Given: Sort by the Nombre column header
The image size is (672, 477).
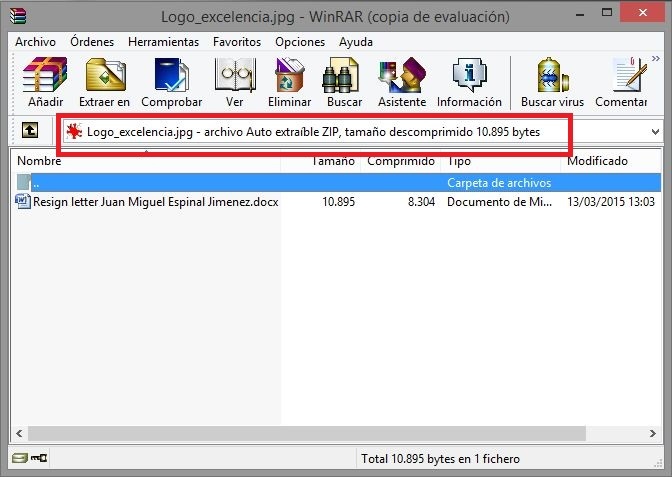Looking at the screenshot, I should click(146, 161).
